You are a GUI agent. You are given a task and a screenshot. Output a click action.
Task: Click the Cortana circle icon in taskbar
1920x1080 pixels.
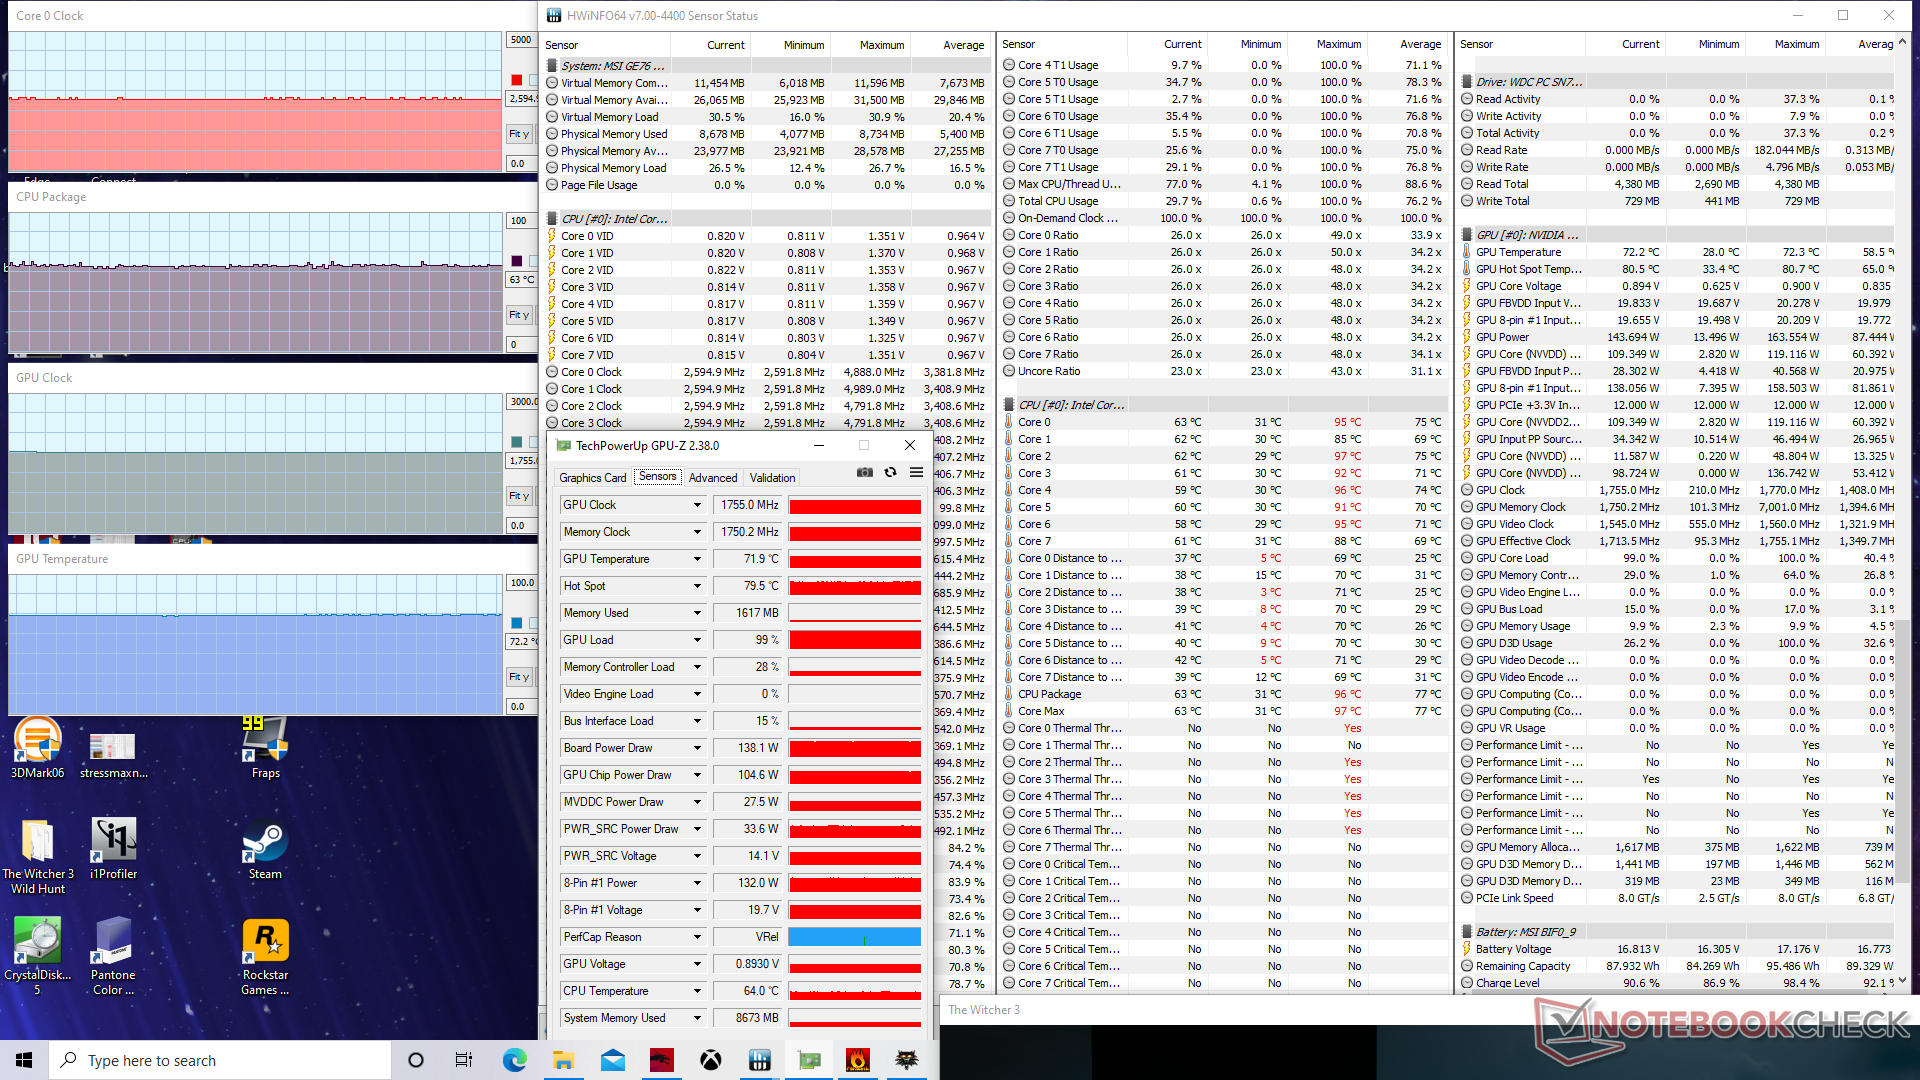416,1060
